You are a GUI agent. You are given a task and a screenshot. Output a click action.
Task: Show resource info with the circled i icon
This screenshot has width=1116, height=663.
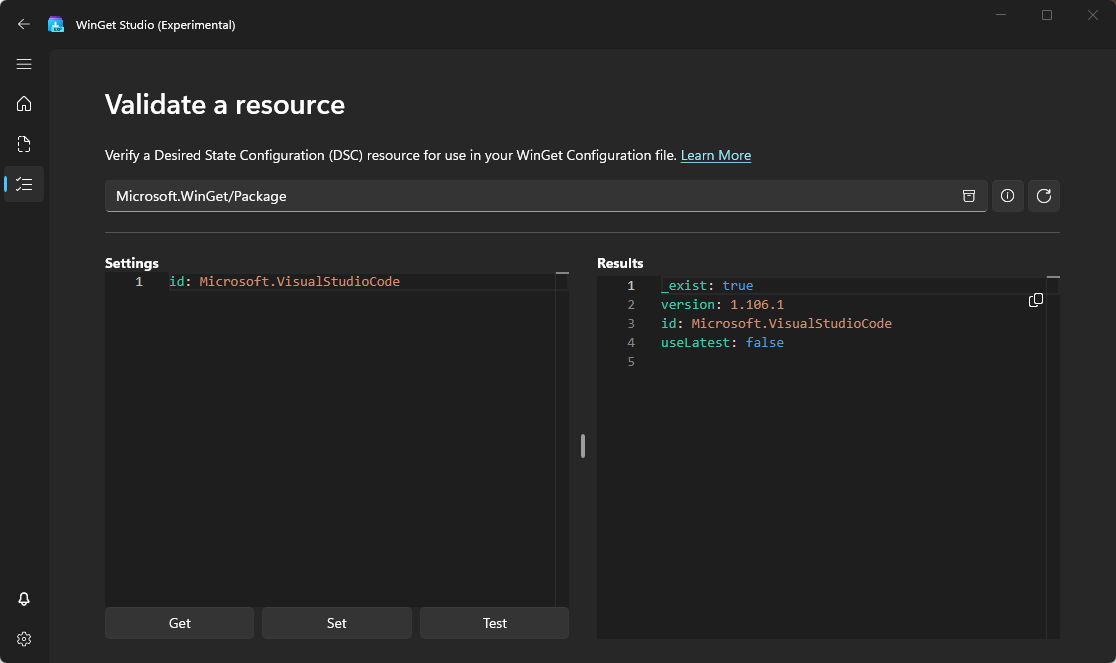point(1007,196)
